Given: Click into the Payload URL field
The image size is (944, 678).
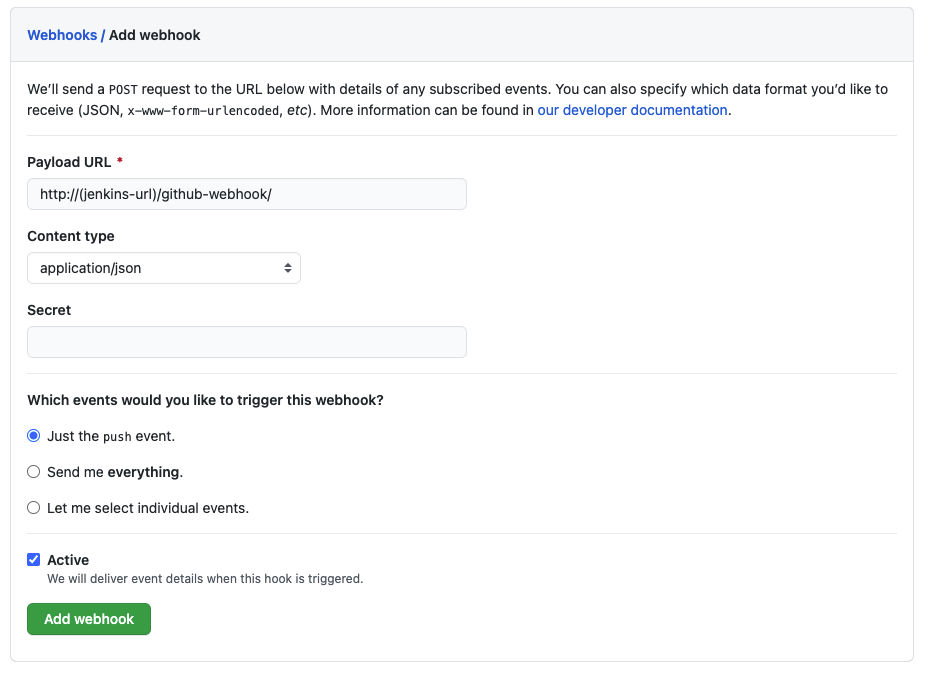Looking at the screenshot, I should [x=246, y=194].
